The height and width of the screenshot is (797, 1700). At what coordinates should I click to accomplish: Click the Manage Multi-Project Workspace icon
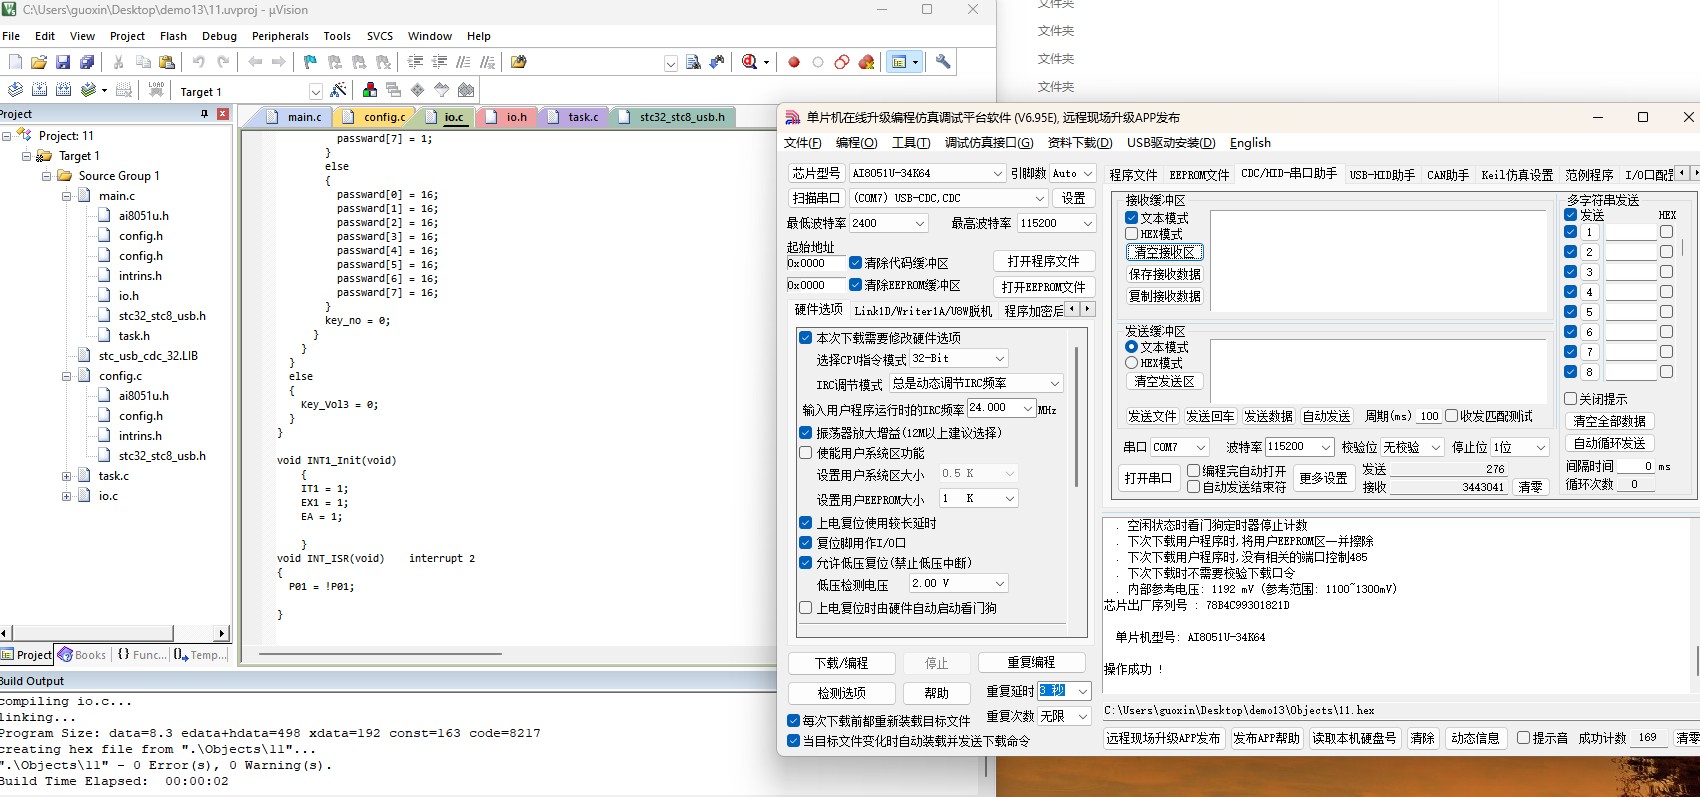393,90
